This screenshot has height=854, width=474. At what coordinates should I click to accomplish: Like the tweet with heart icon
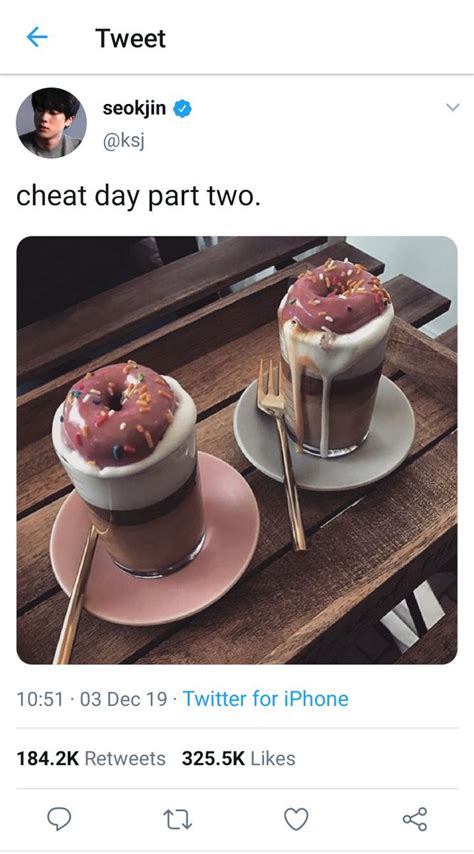(296, 819)
